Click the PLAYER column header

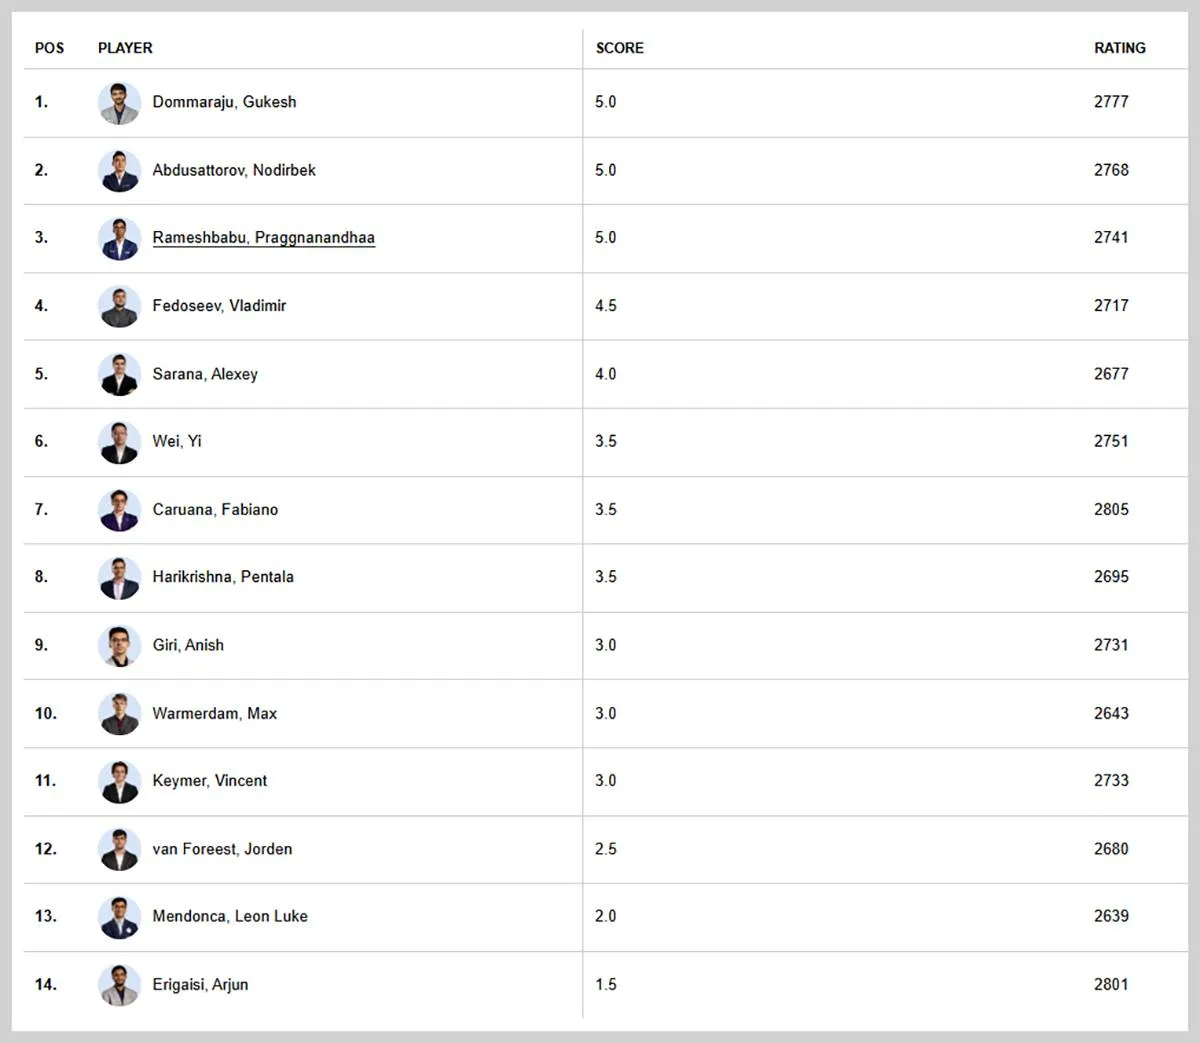tap(125, 48)
